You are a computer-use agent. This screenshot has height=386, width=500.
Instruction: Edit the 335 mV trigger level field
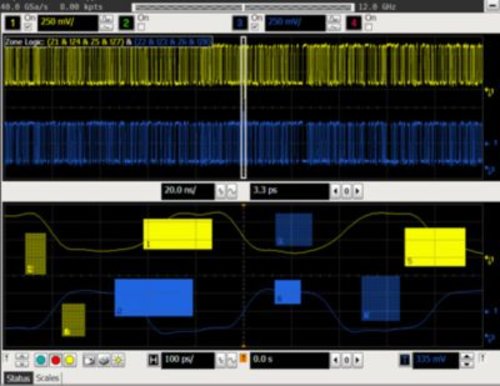point(436,360)
